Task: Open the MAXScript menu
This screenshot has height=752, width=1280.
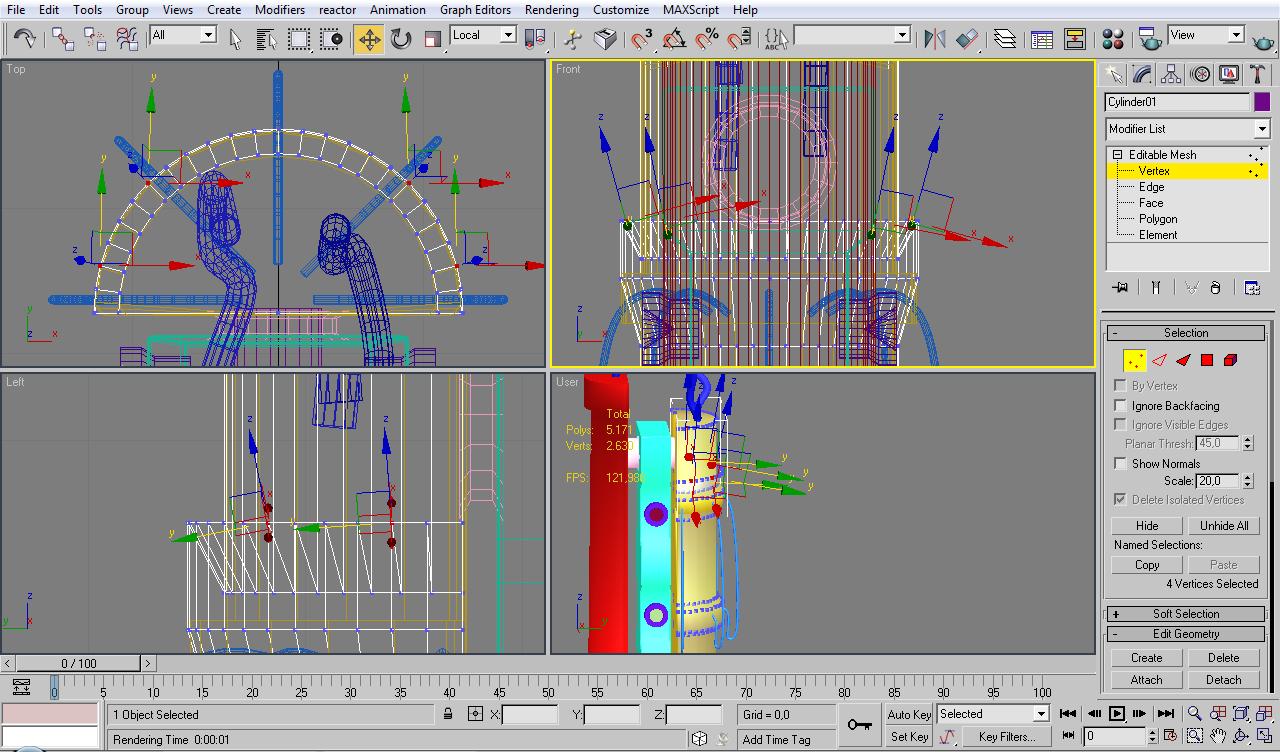Action: point(691,10)
